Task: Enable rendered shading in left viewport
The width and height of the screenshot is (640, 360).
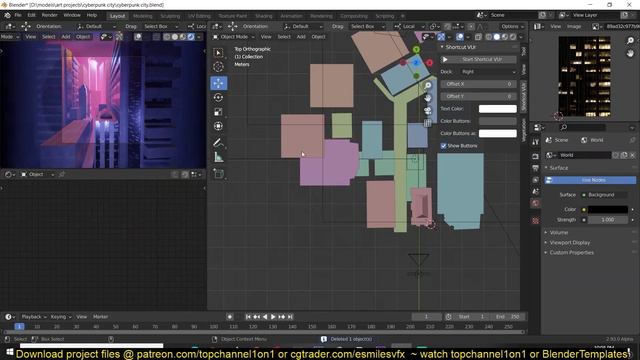Action: point(191,37)
